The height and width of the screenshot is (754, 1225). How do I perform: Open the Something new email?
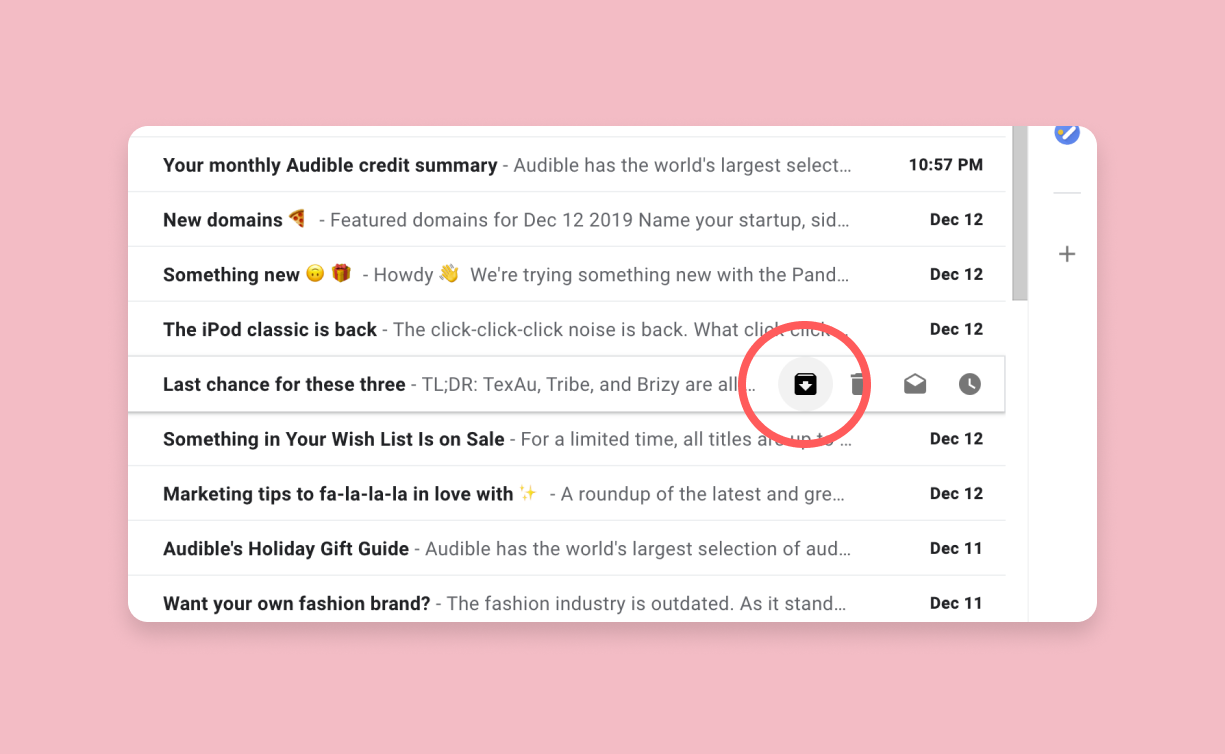pyautogui.click(x=567, y=274)
